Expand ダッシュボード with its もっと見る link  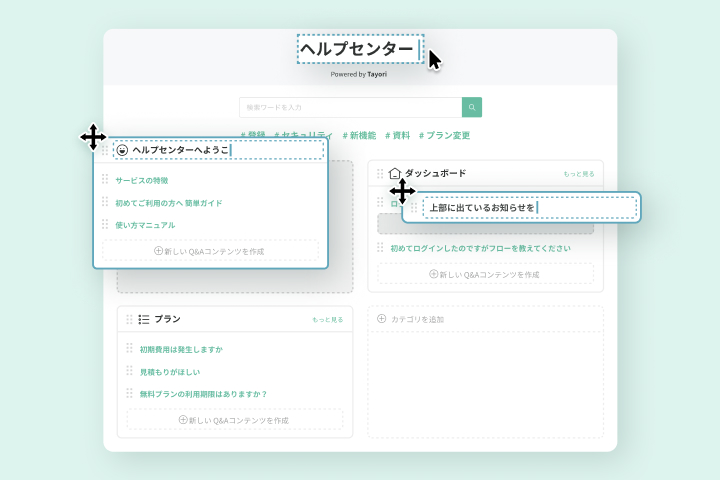pos(578,174)
